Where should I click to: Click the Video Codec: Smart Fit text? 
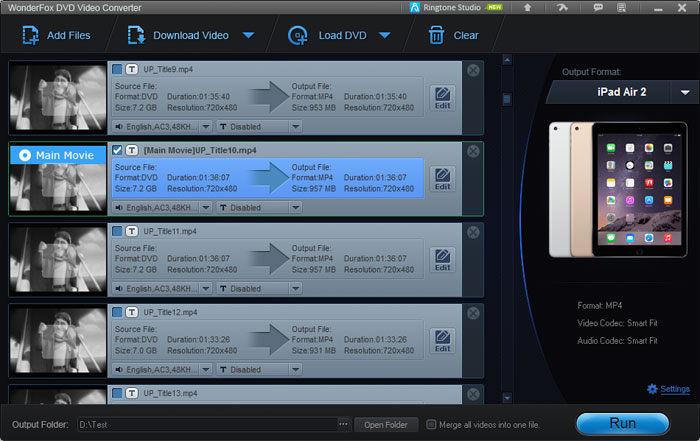[x=617, y=323]
